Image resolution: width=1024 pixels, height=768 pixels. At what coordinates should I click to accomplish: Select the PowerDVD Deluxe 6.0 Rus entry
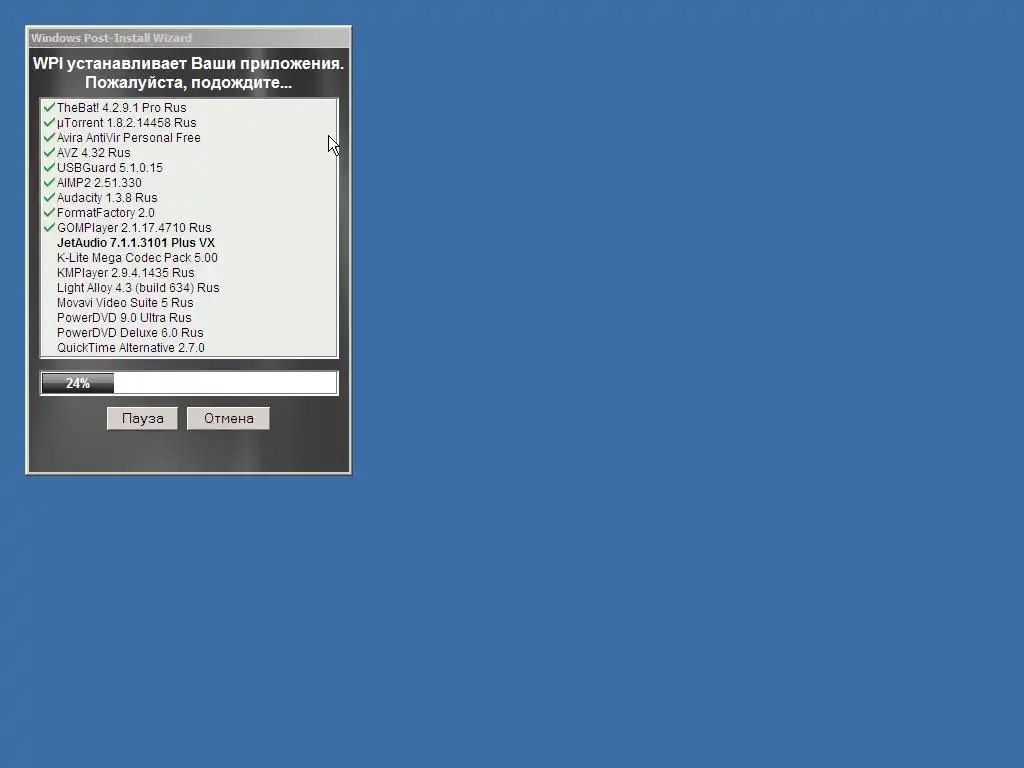pyautogui.click(x=130, y=333)
